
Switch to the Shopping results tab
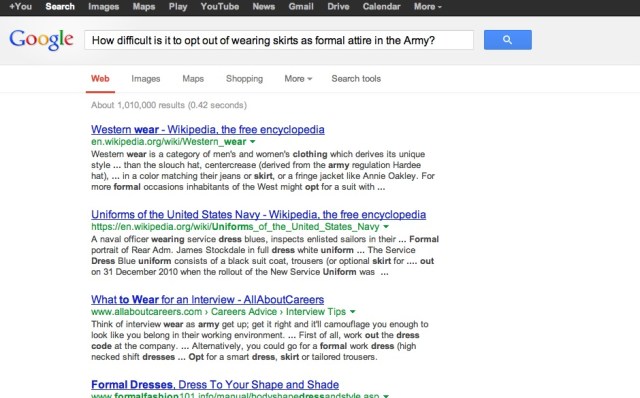point(244,78)
